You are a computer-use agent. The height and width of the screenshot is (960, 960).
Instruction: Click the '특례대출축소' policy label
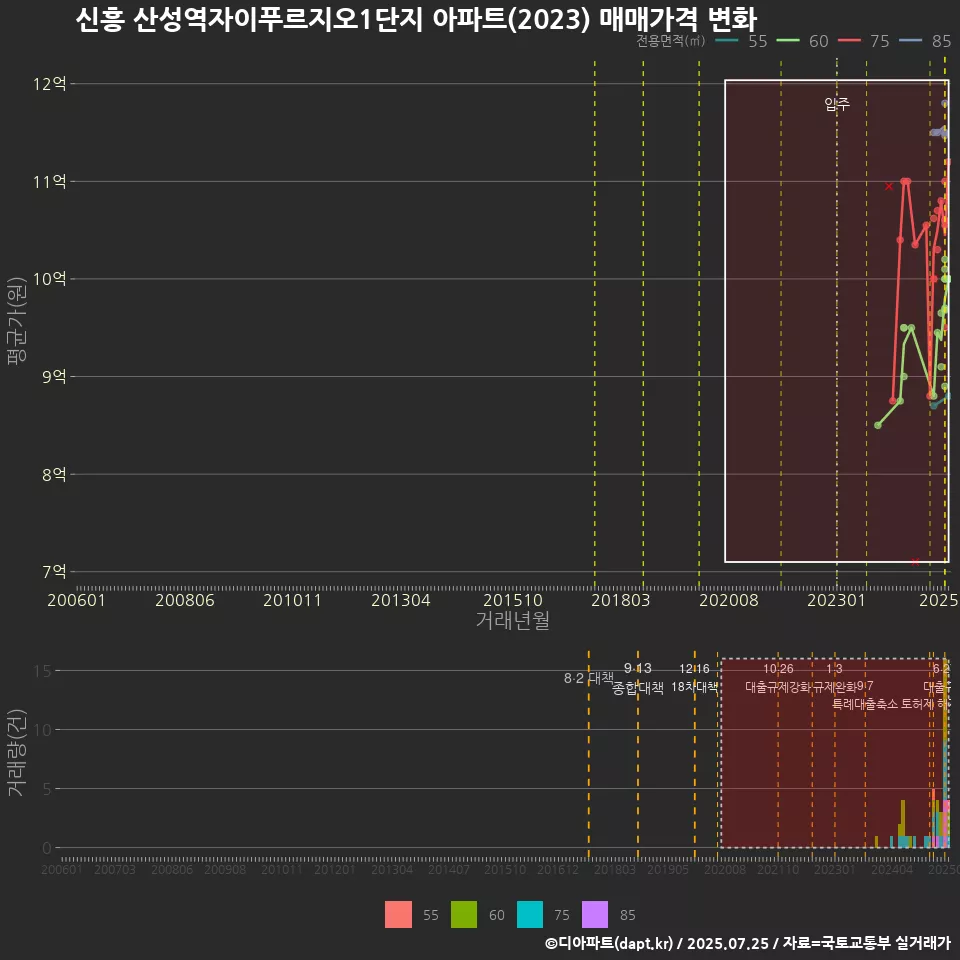tap(865, 704)
